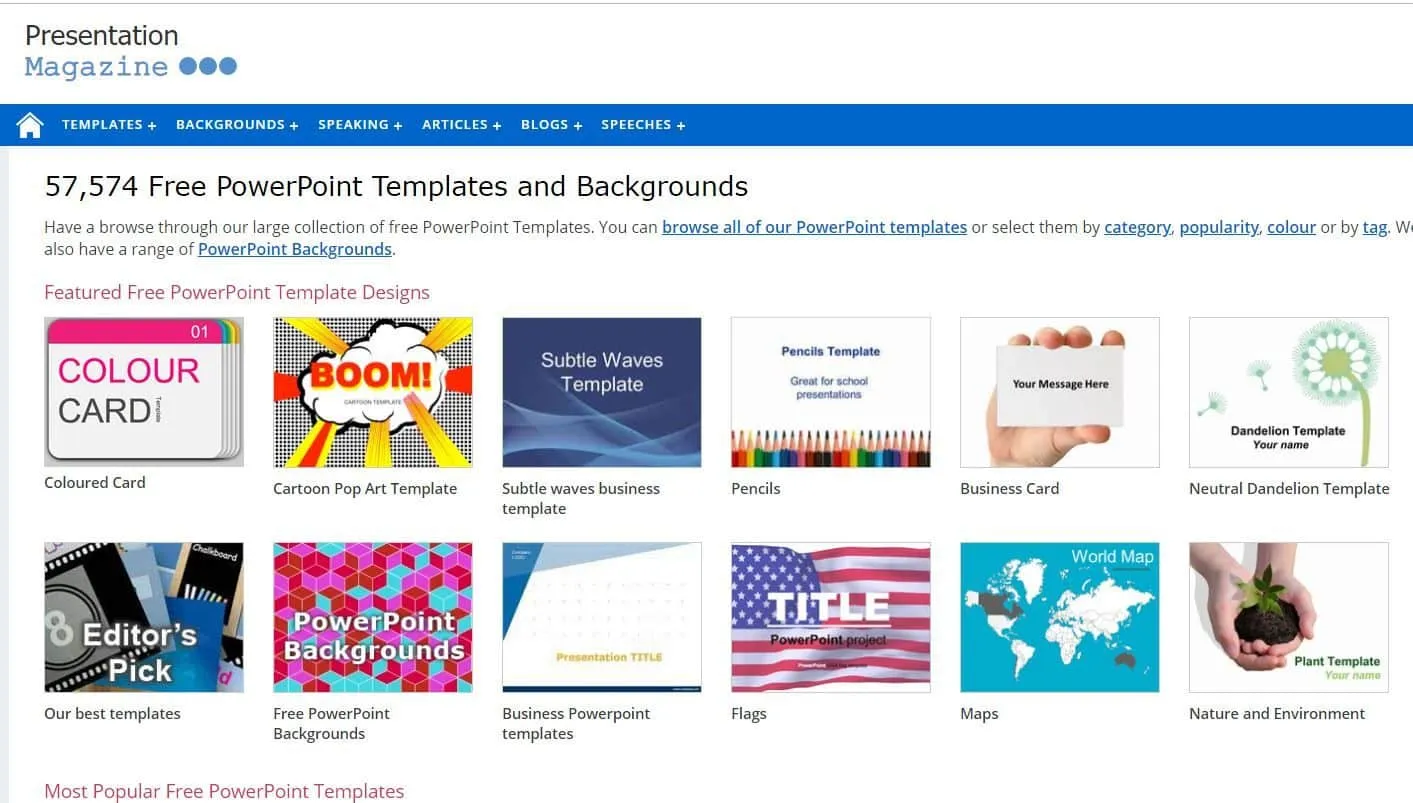
Task: Select templates by category link
Action: (x=1137, y=227)
